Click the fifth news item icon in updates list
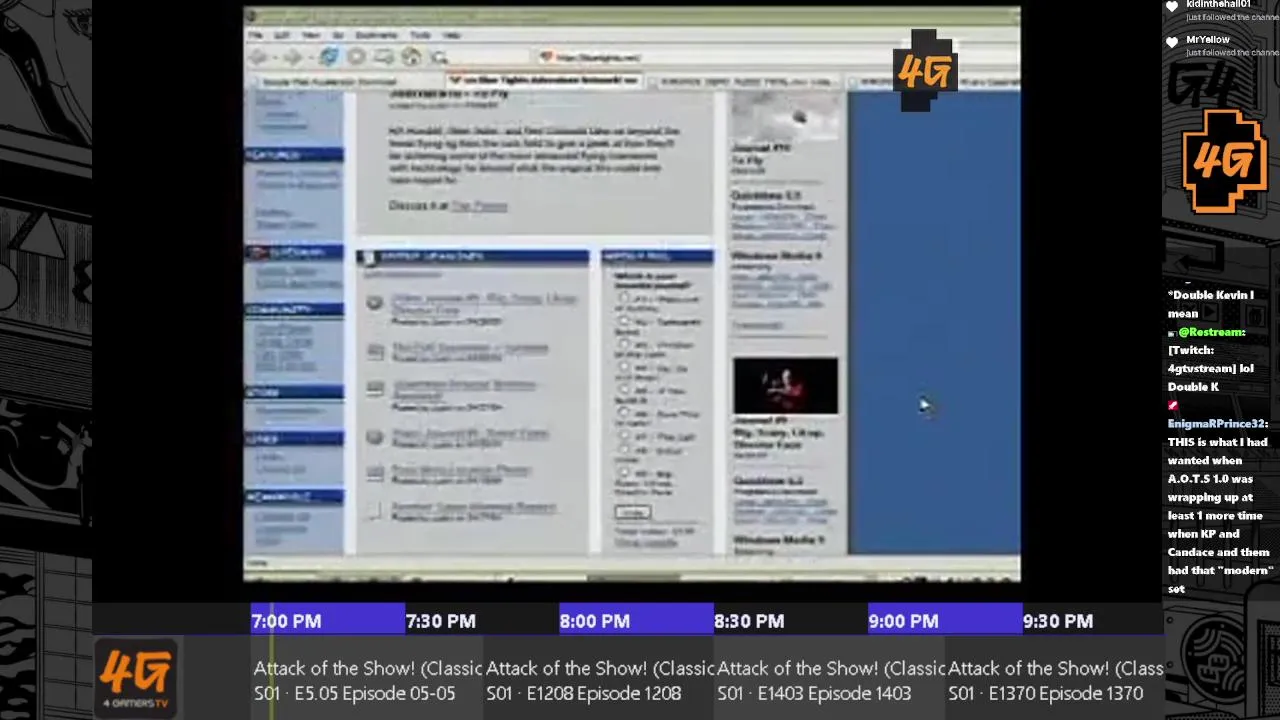1280x720 pixels. coord(374,472)
